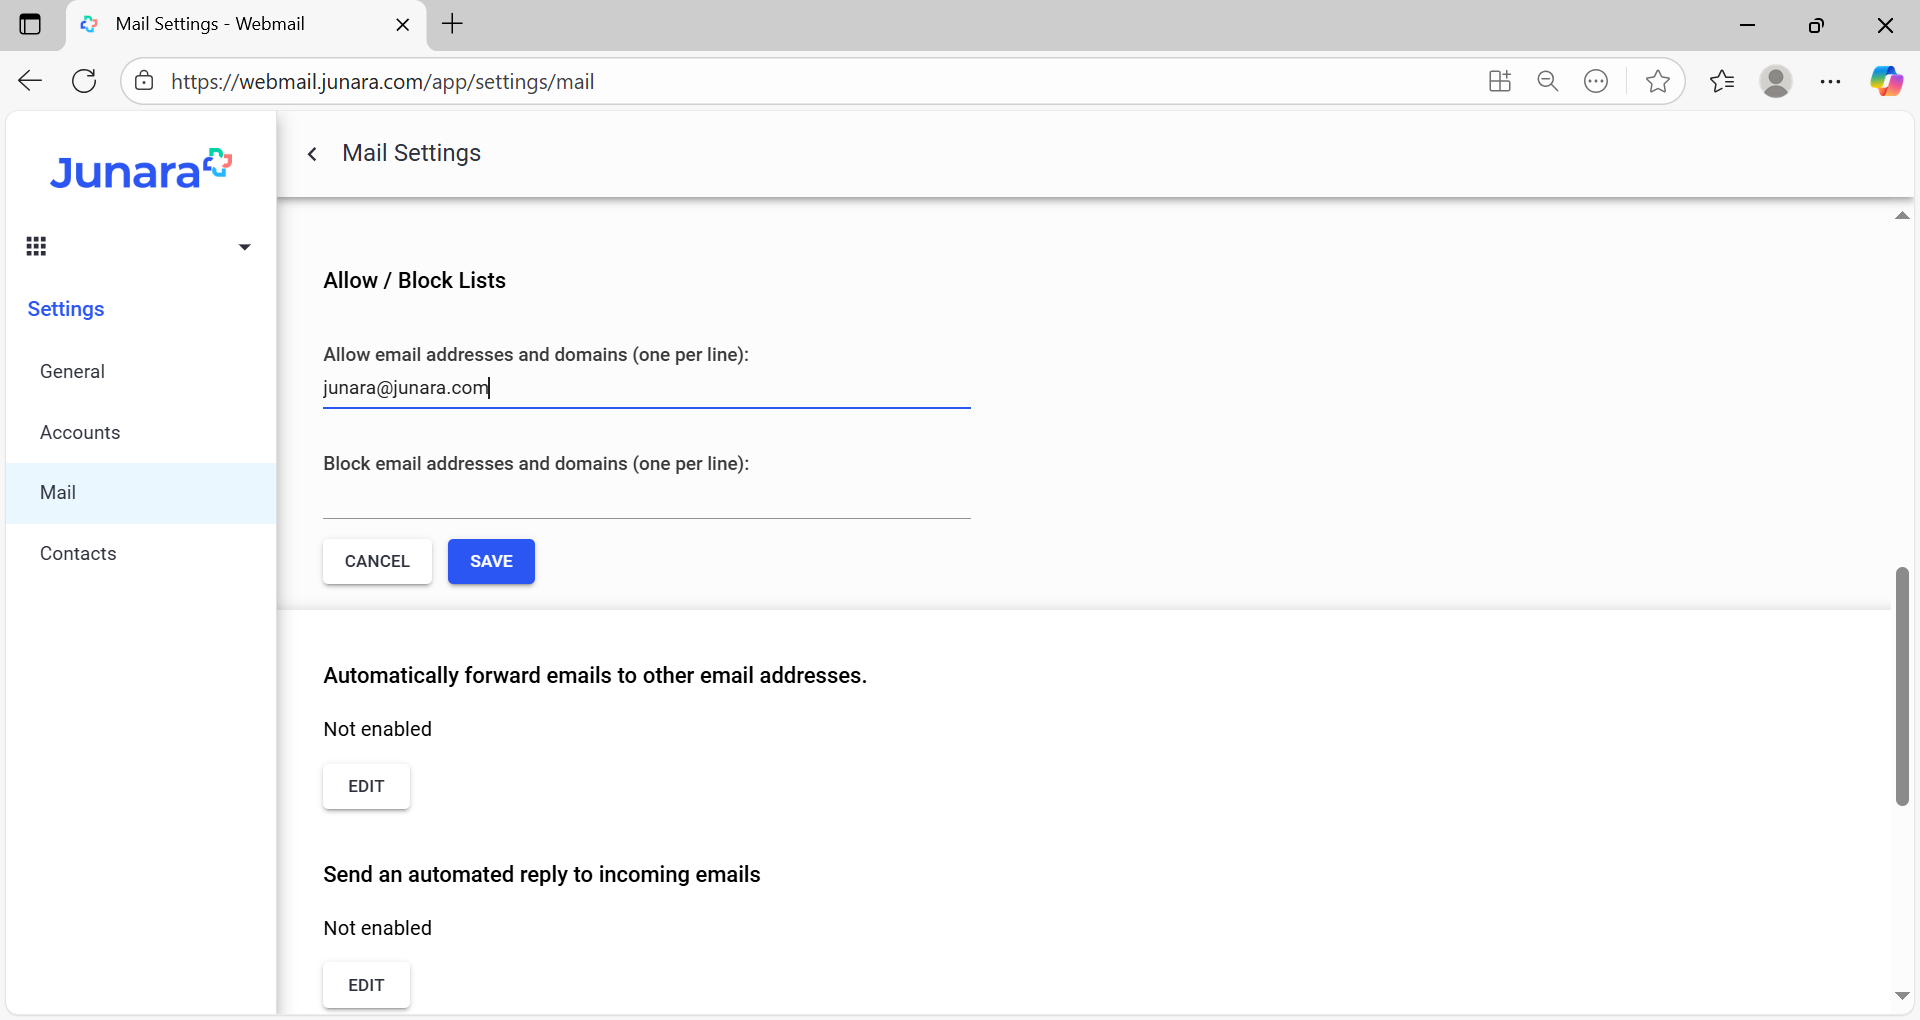This screenshot has height=1020, width=1920.
Task: Open the Contacts settings section
Action: [x=141, y=554]
